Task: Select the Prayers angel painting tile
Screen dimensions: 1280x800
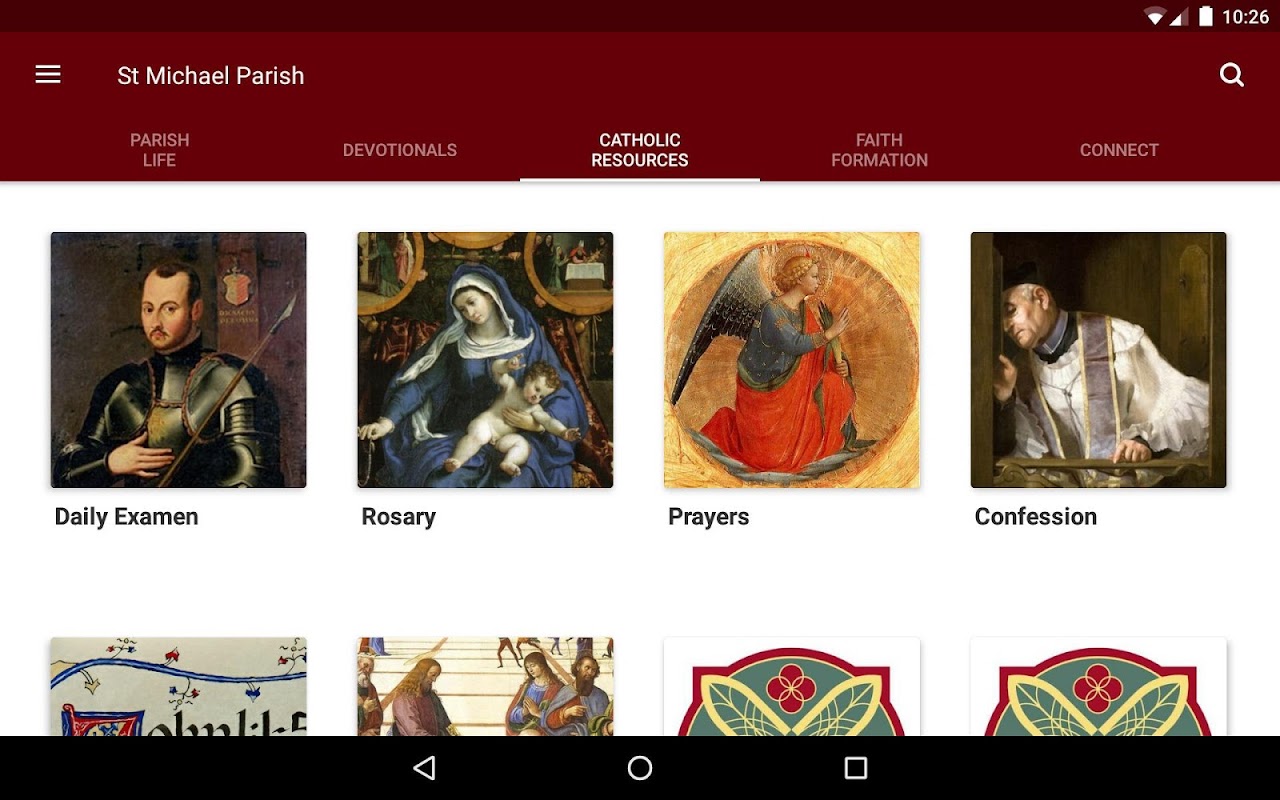Action: point(792,360)
